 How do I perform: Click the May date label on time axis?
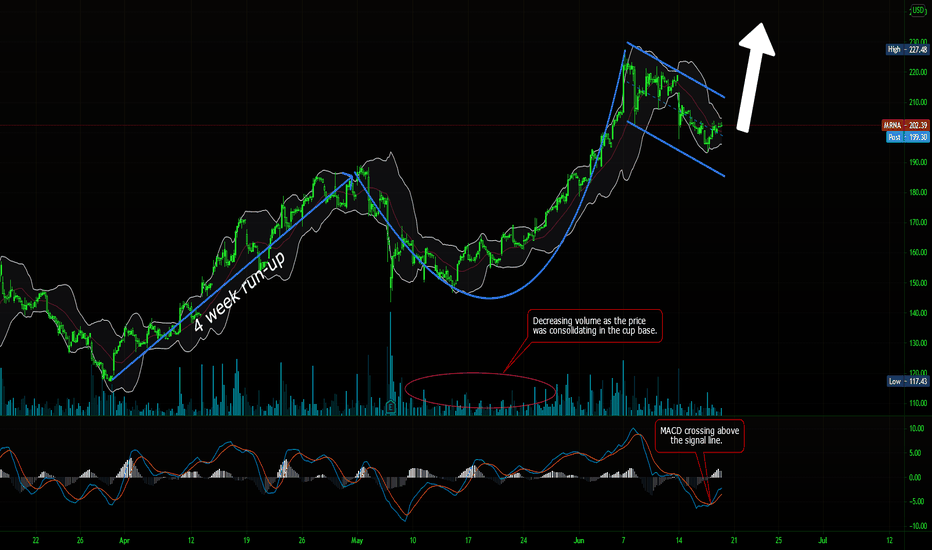coord(357,540)
